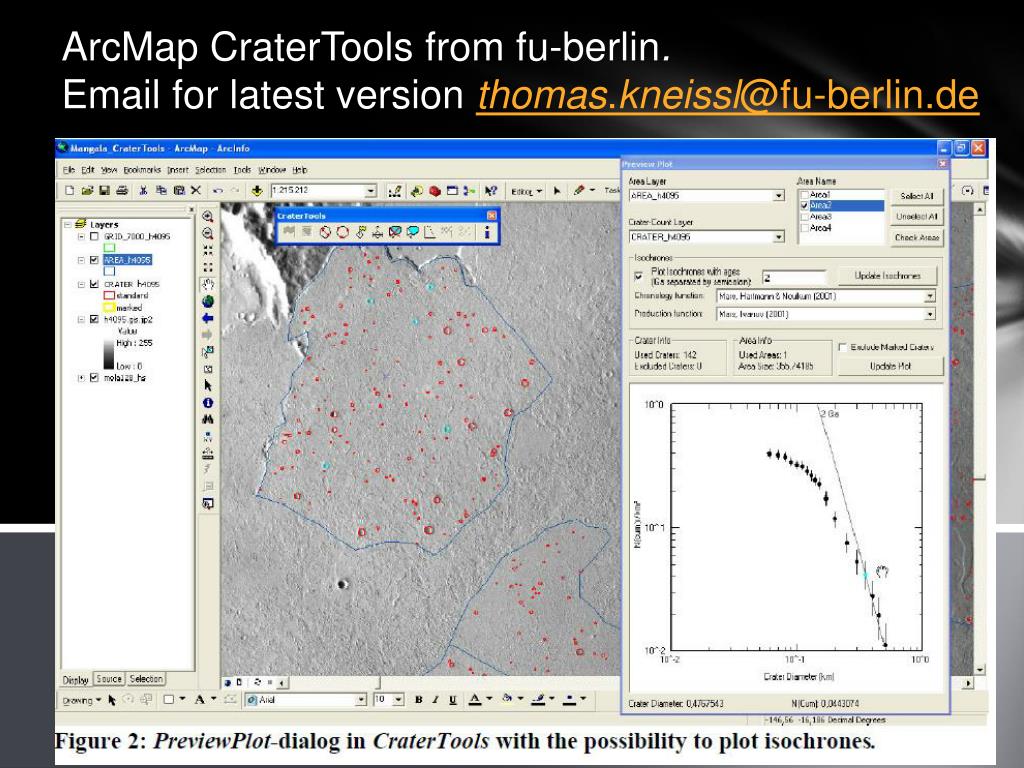Open the Chronology function dropdown
1024x768 pixels.
[x=929, y=296]
